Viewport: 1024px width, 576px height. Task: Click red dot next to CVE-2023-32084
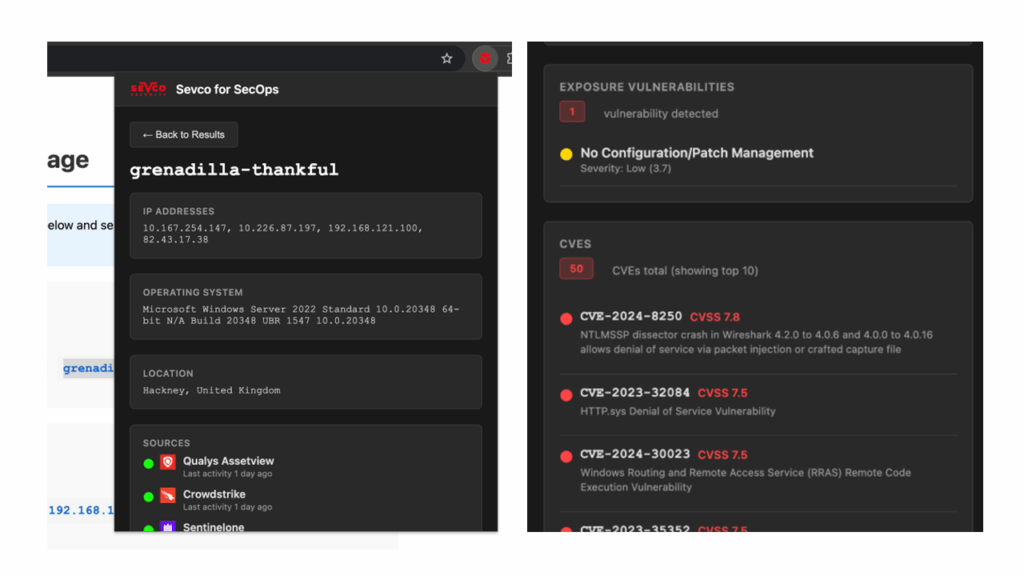[566, 395]
